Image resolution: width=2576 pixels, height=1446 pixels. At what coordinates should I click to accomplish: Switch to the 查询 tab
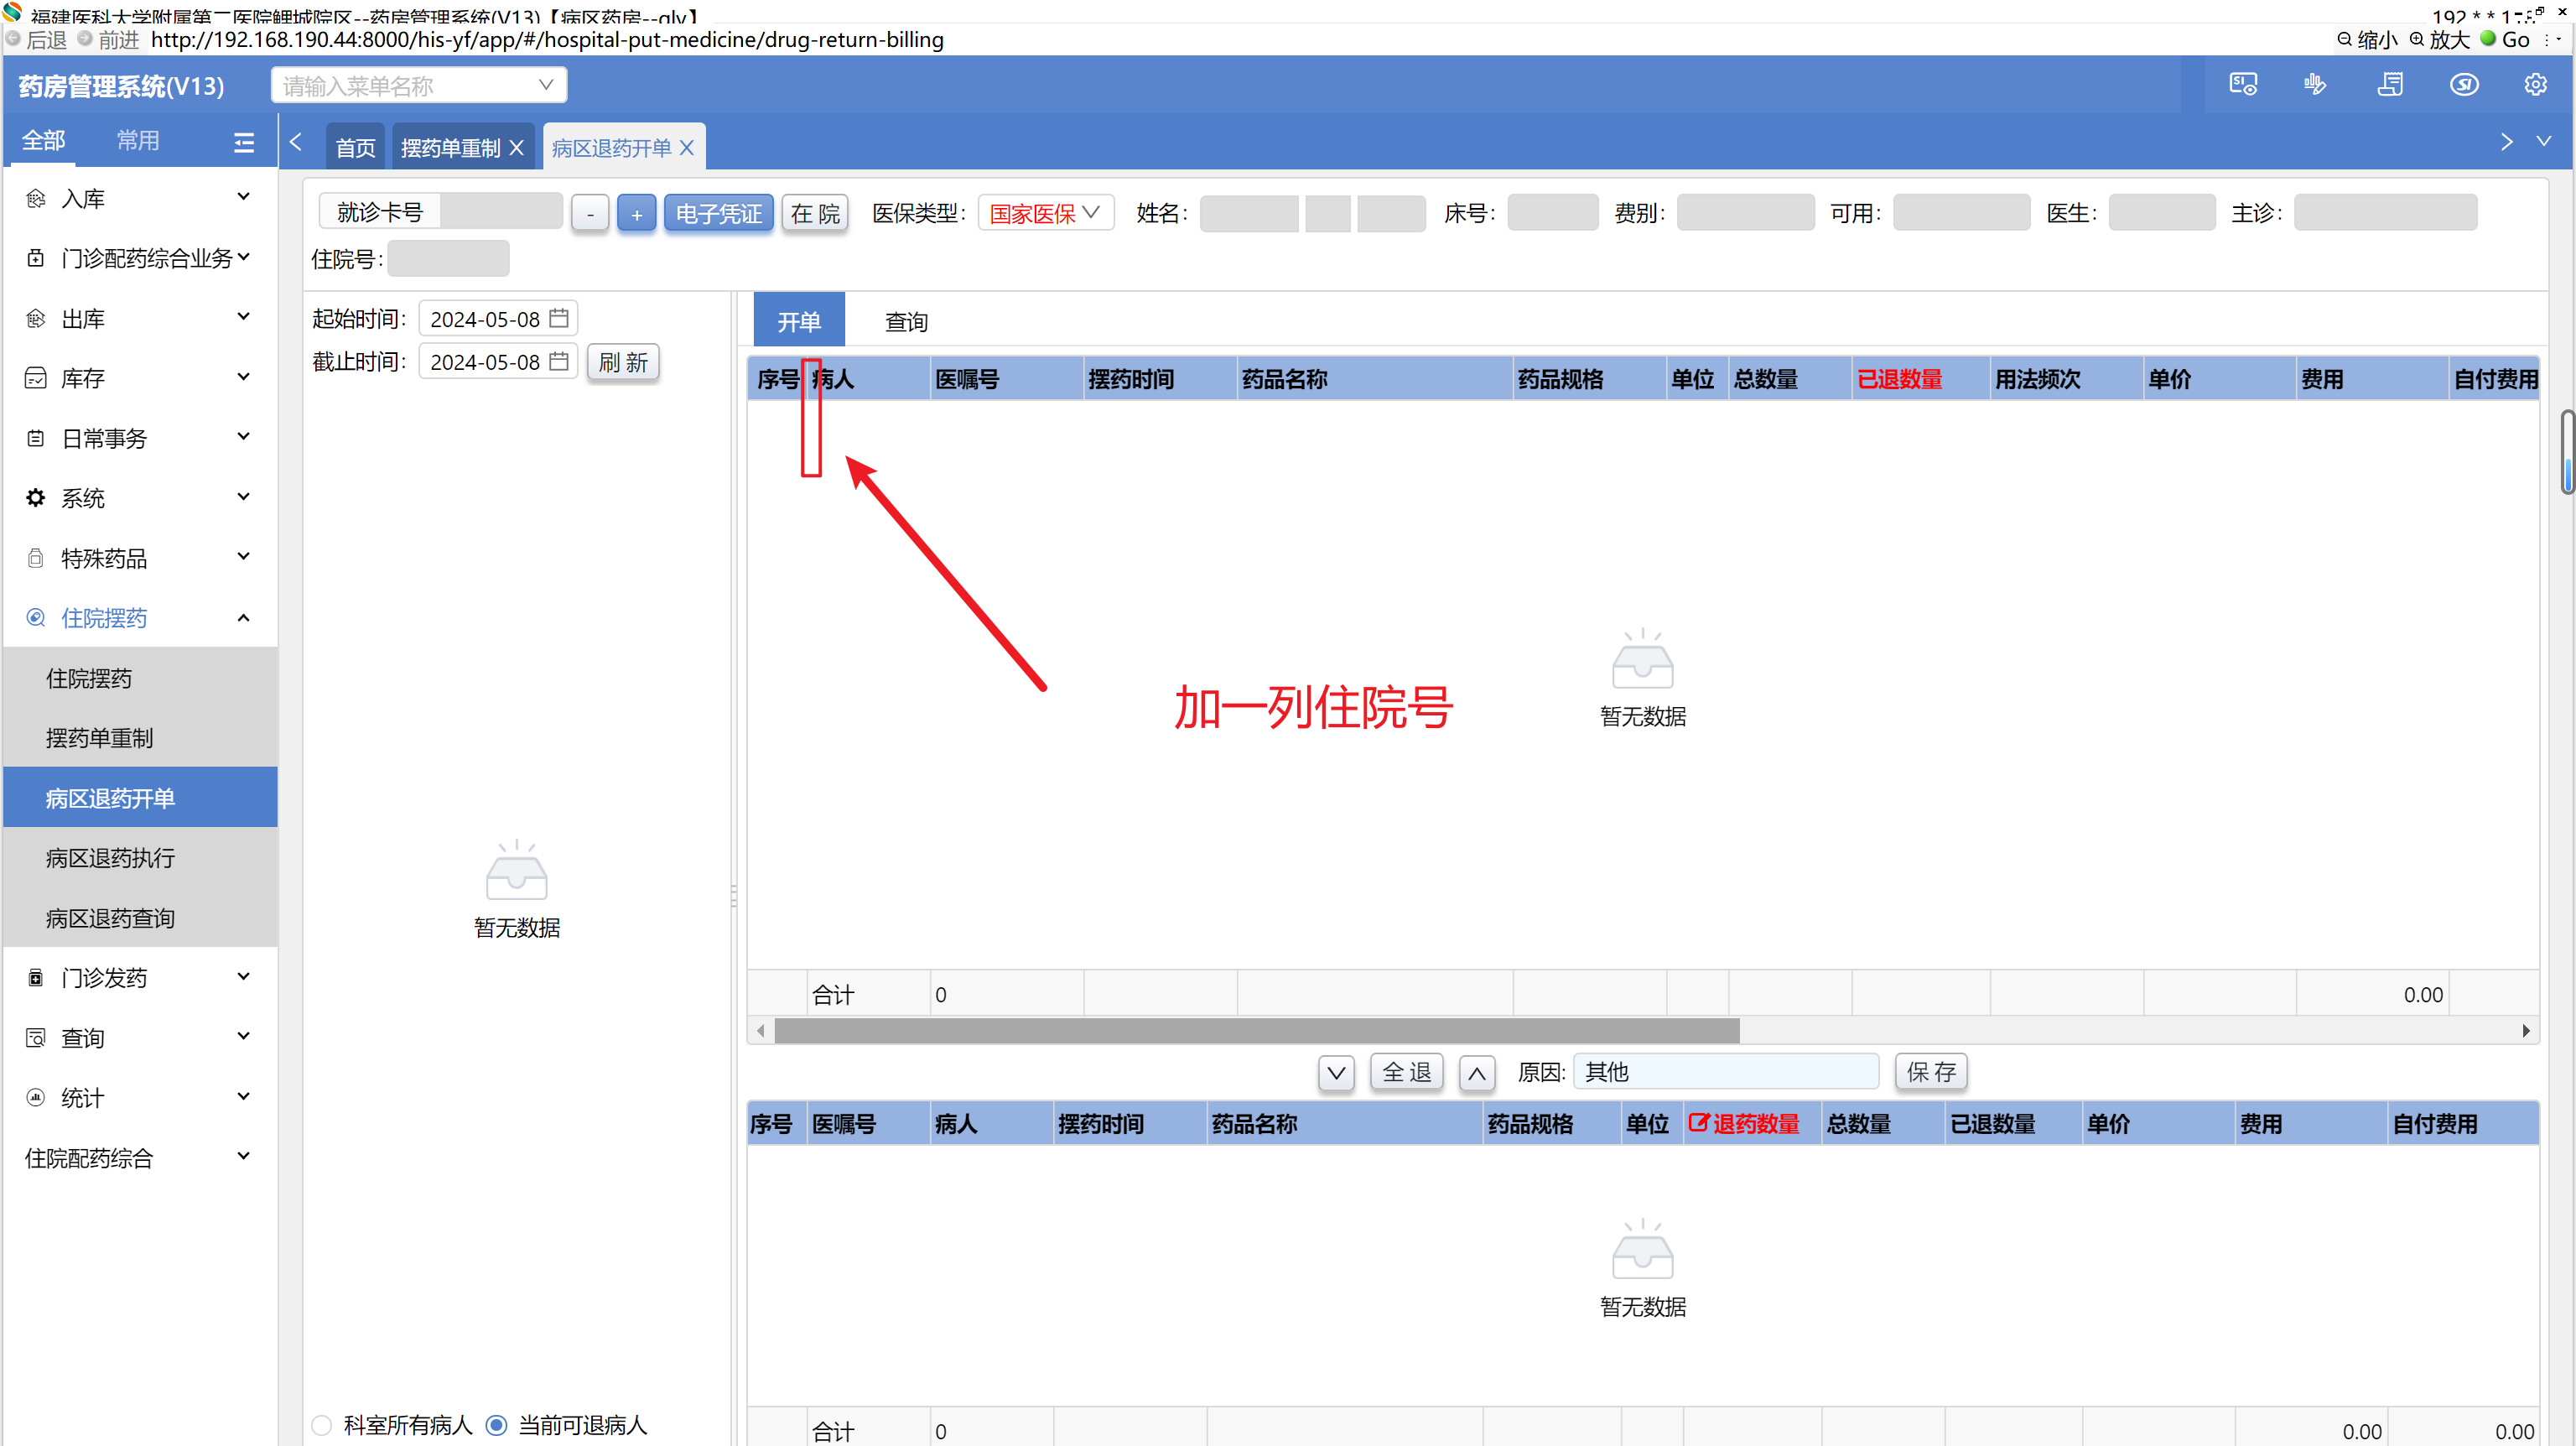[x=906, y=322]
